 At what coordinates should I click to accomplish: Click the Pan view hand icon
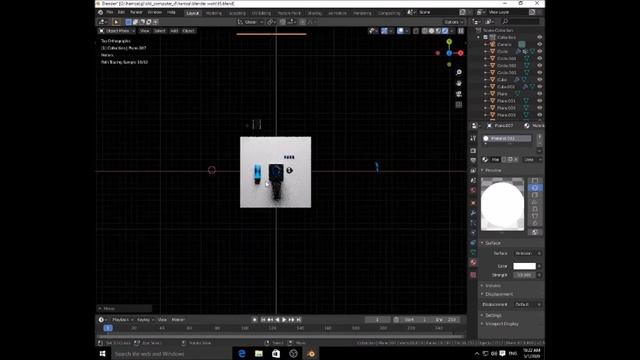click(x=459, y=83)
